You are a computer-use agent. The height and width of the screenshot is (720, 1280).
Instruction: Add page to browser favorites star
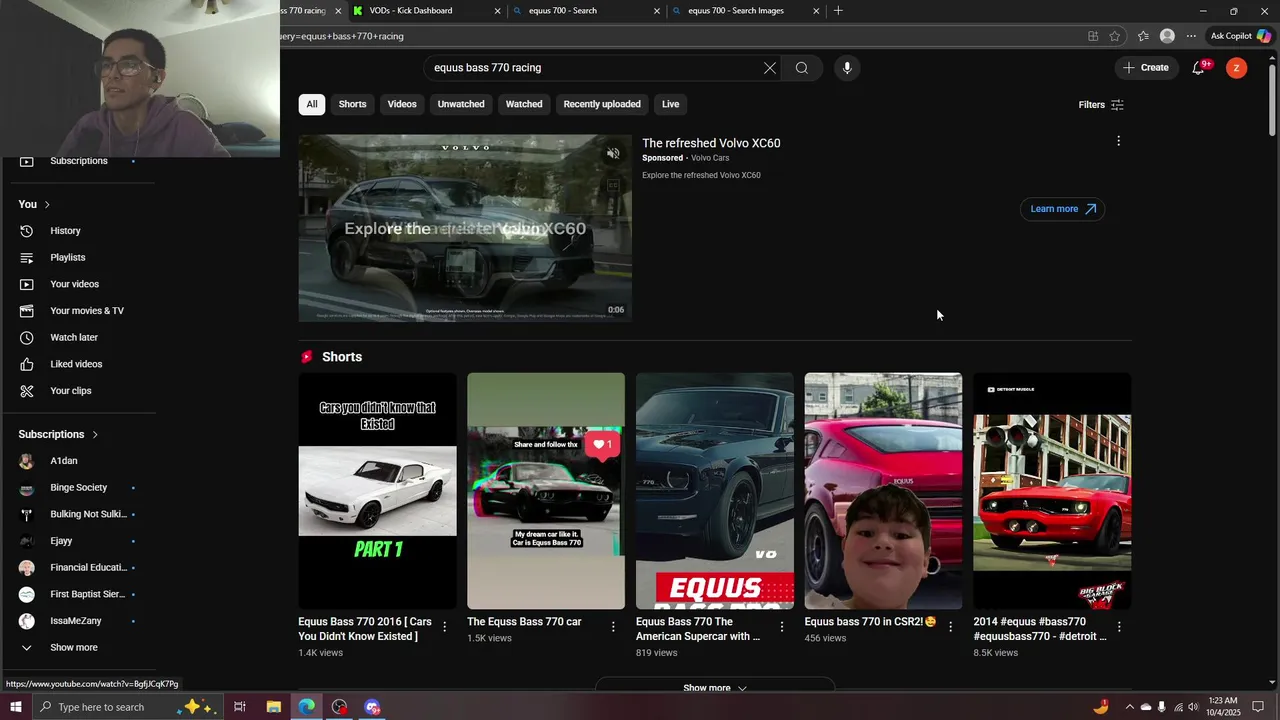coord(1115,36)
